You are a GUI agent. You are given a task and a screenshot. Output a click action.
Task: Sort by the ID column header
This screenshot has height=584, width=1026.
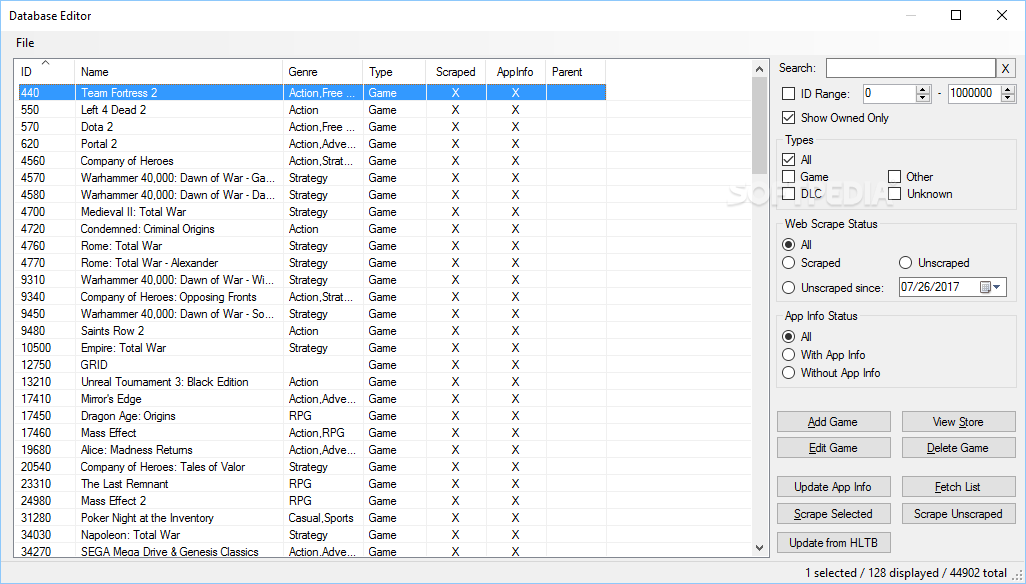[45, 72]
